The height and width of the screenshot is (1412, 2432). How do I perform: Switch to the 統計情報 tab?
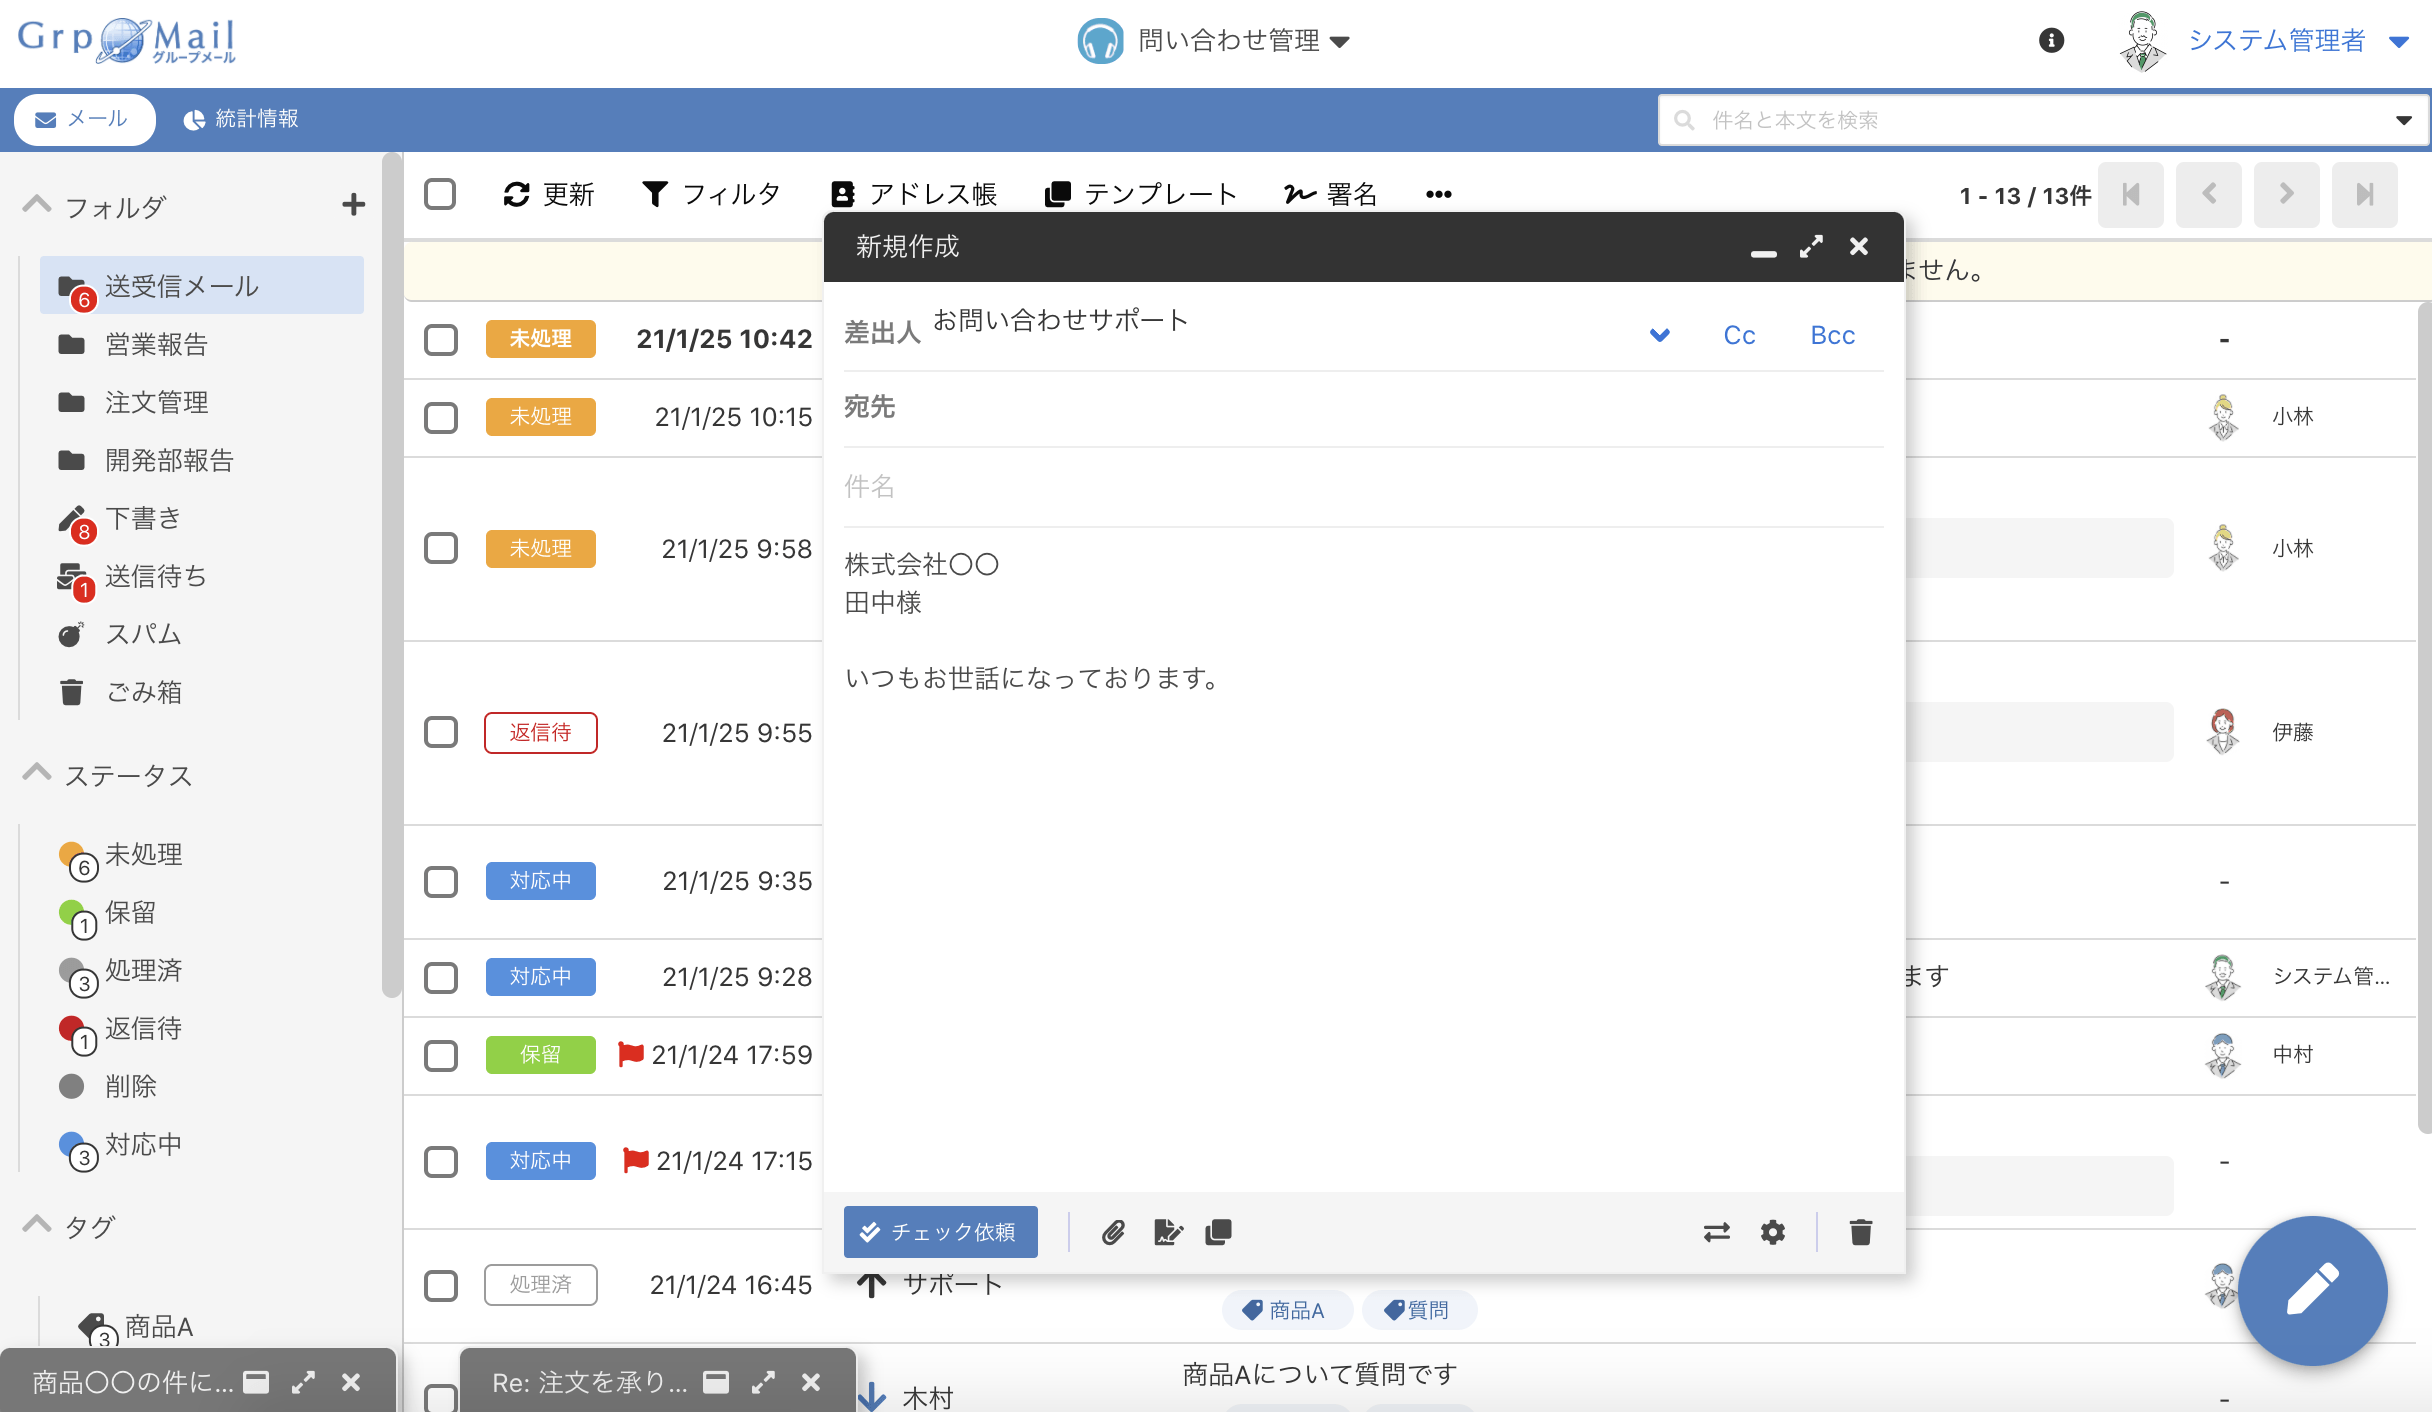coord(241,119)
